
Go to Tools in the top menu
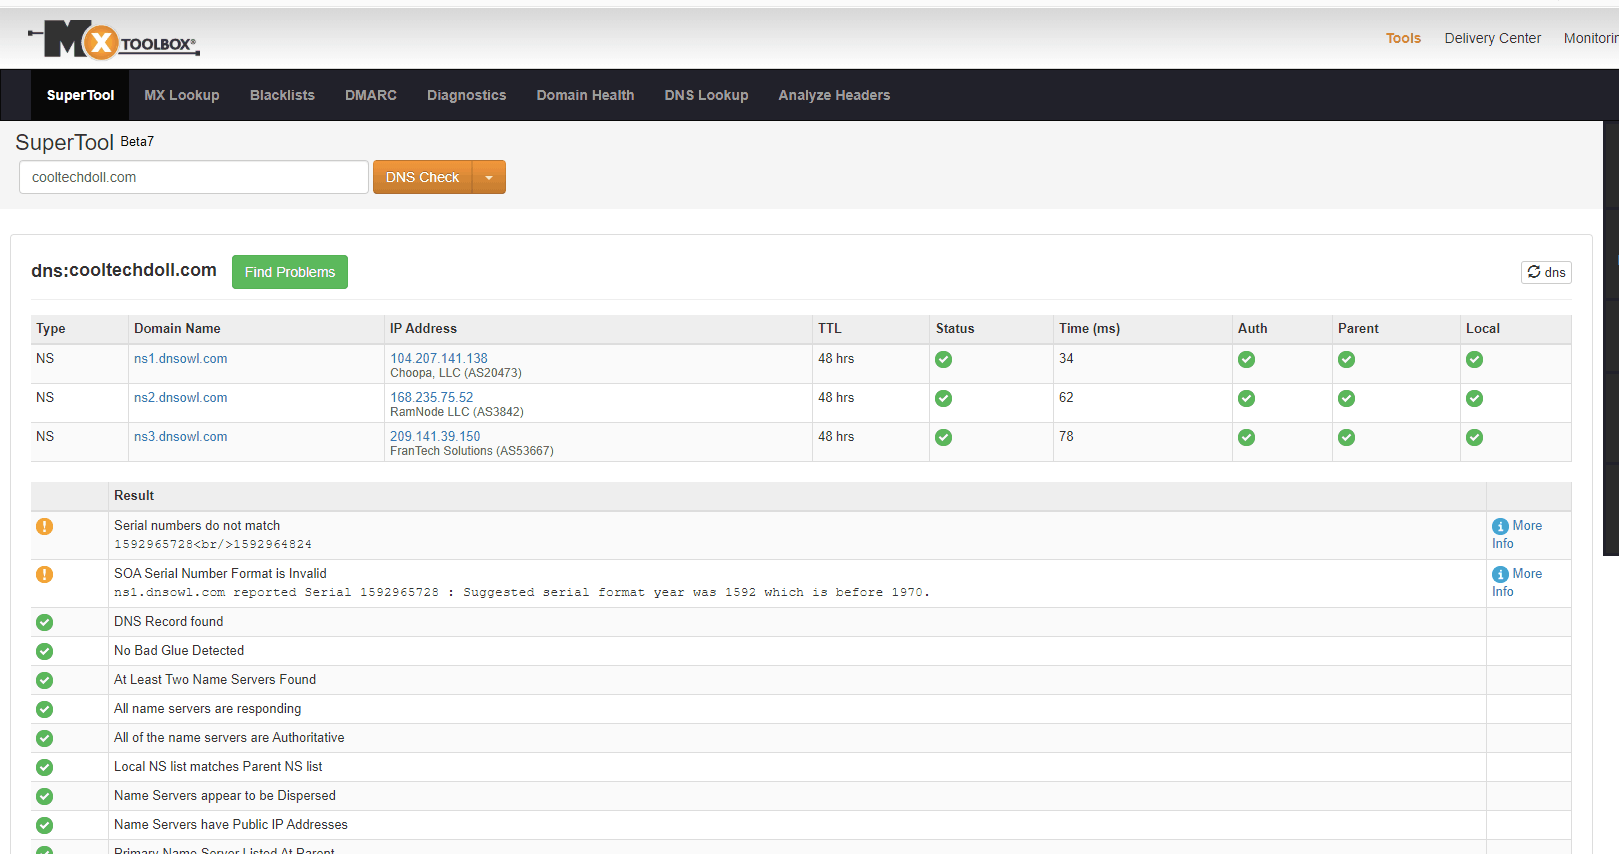pos(1403,38)
